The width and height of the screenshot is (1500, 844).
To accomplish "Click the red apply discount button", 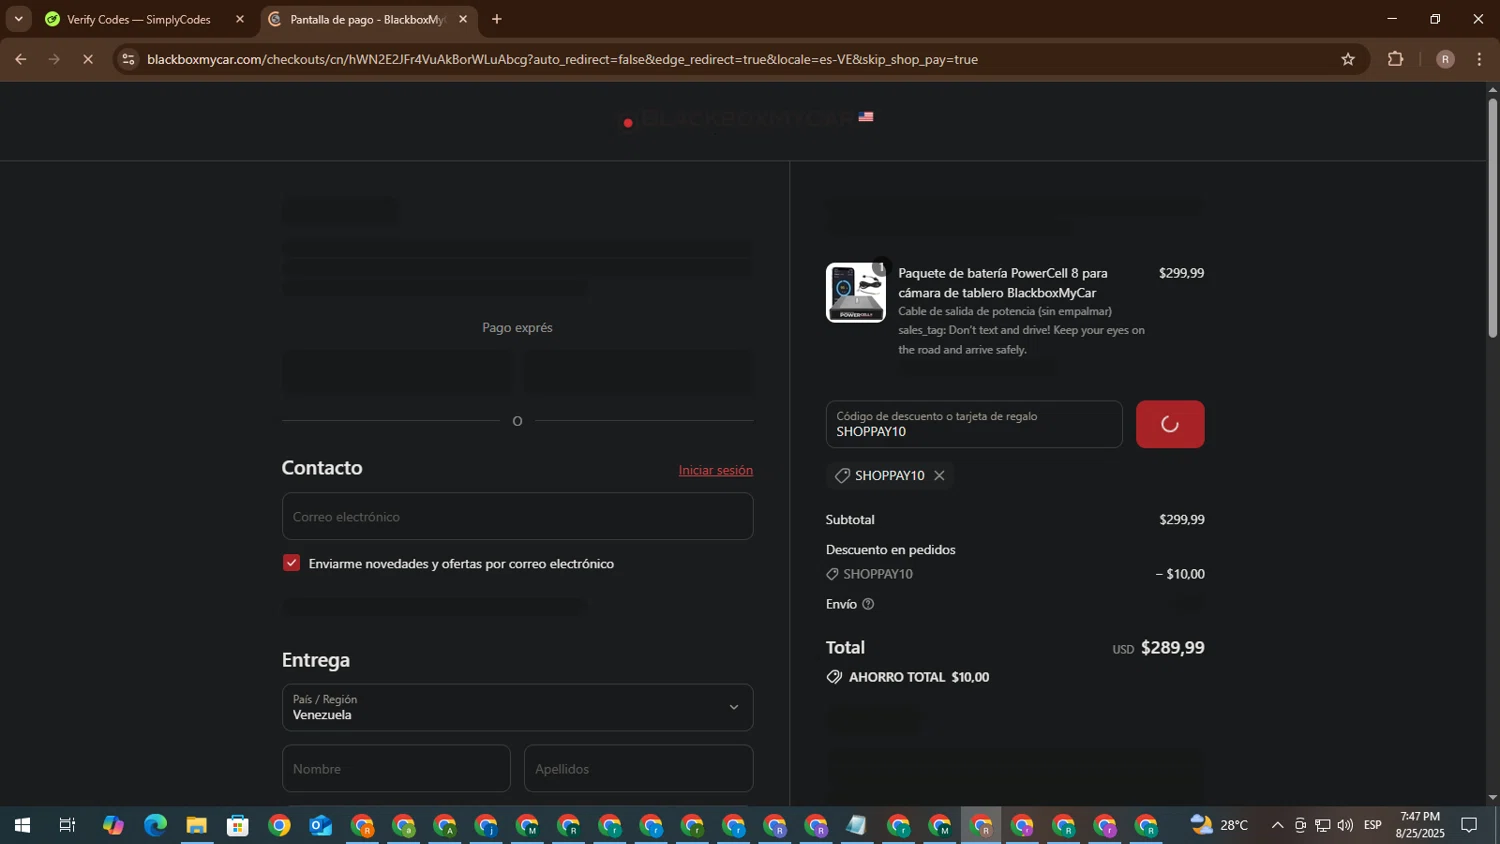I will click(1170, 424).
